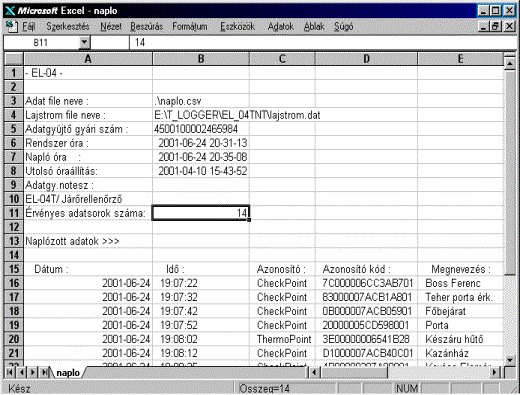Open the Súgó menu
Image resolution: width=520 pixels, height=395 pixels.
(x=344, y=26)
